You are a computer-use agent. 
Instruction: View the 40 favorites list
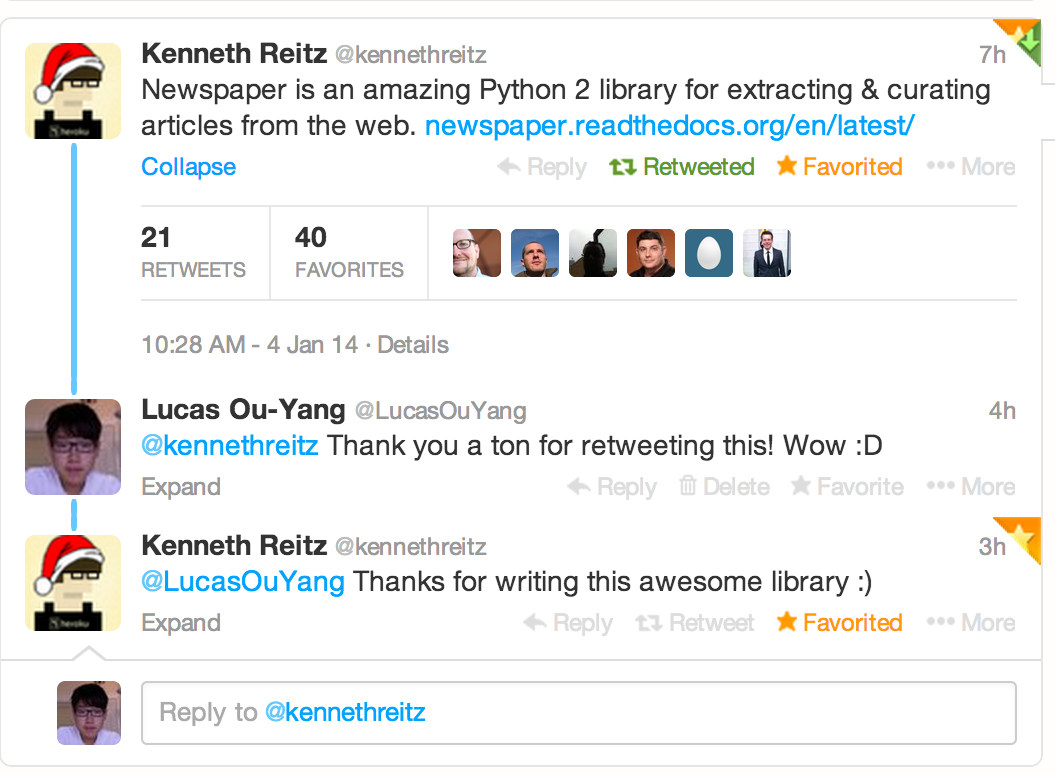[x=349, y=252]
